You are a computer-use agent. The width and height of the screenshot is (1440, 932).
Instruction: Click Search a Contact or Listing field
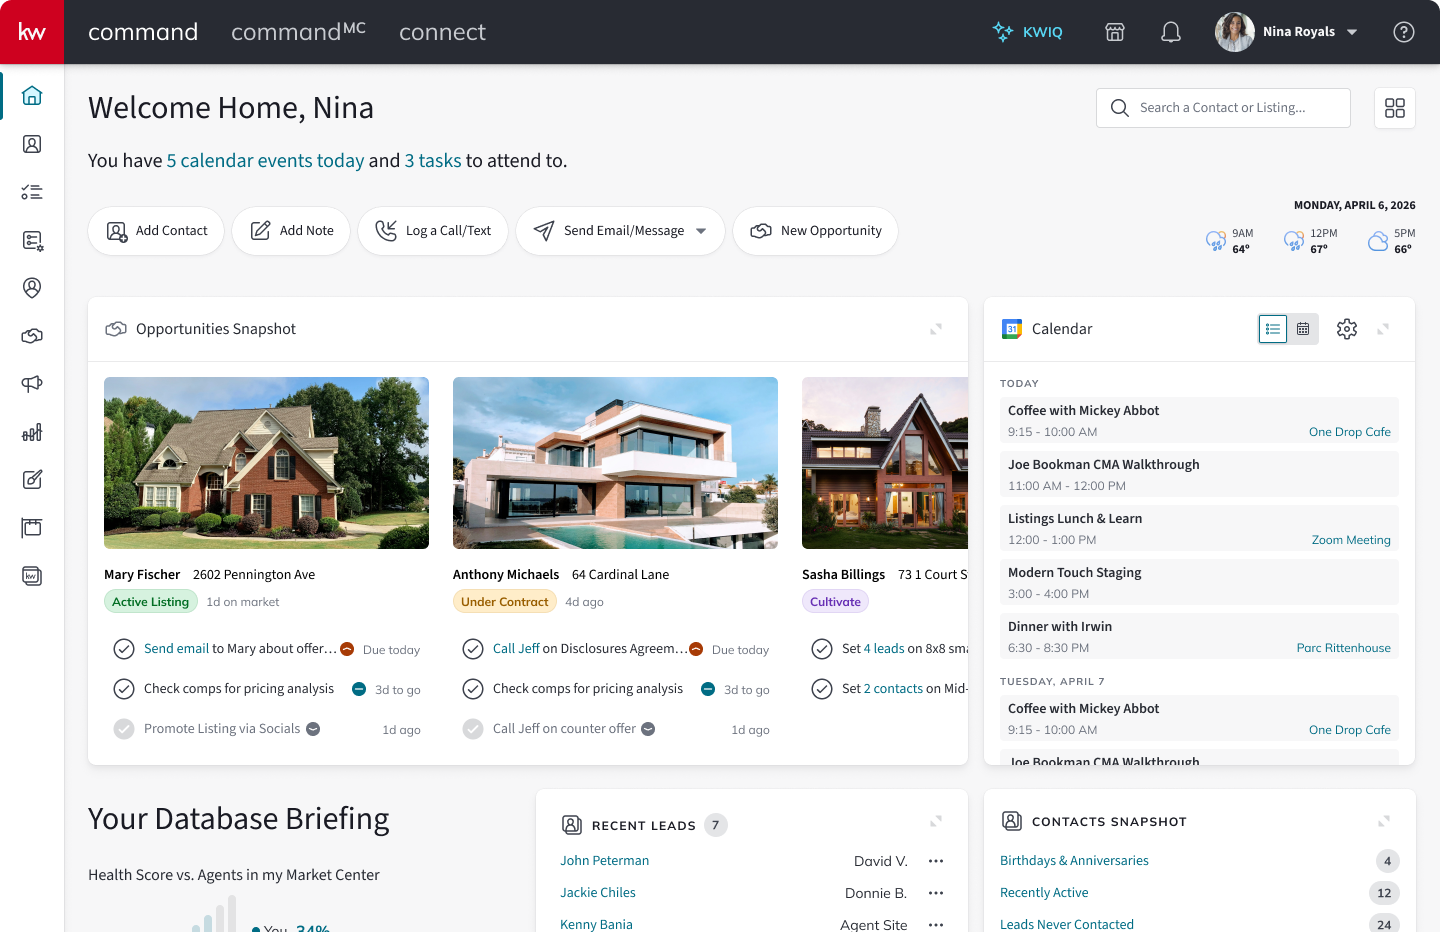(1223, 108)
